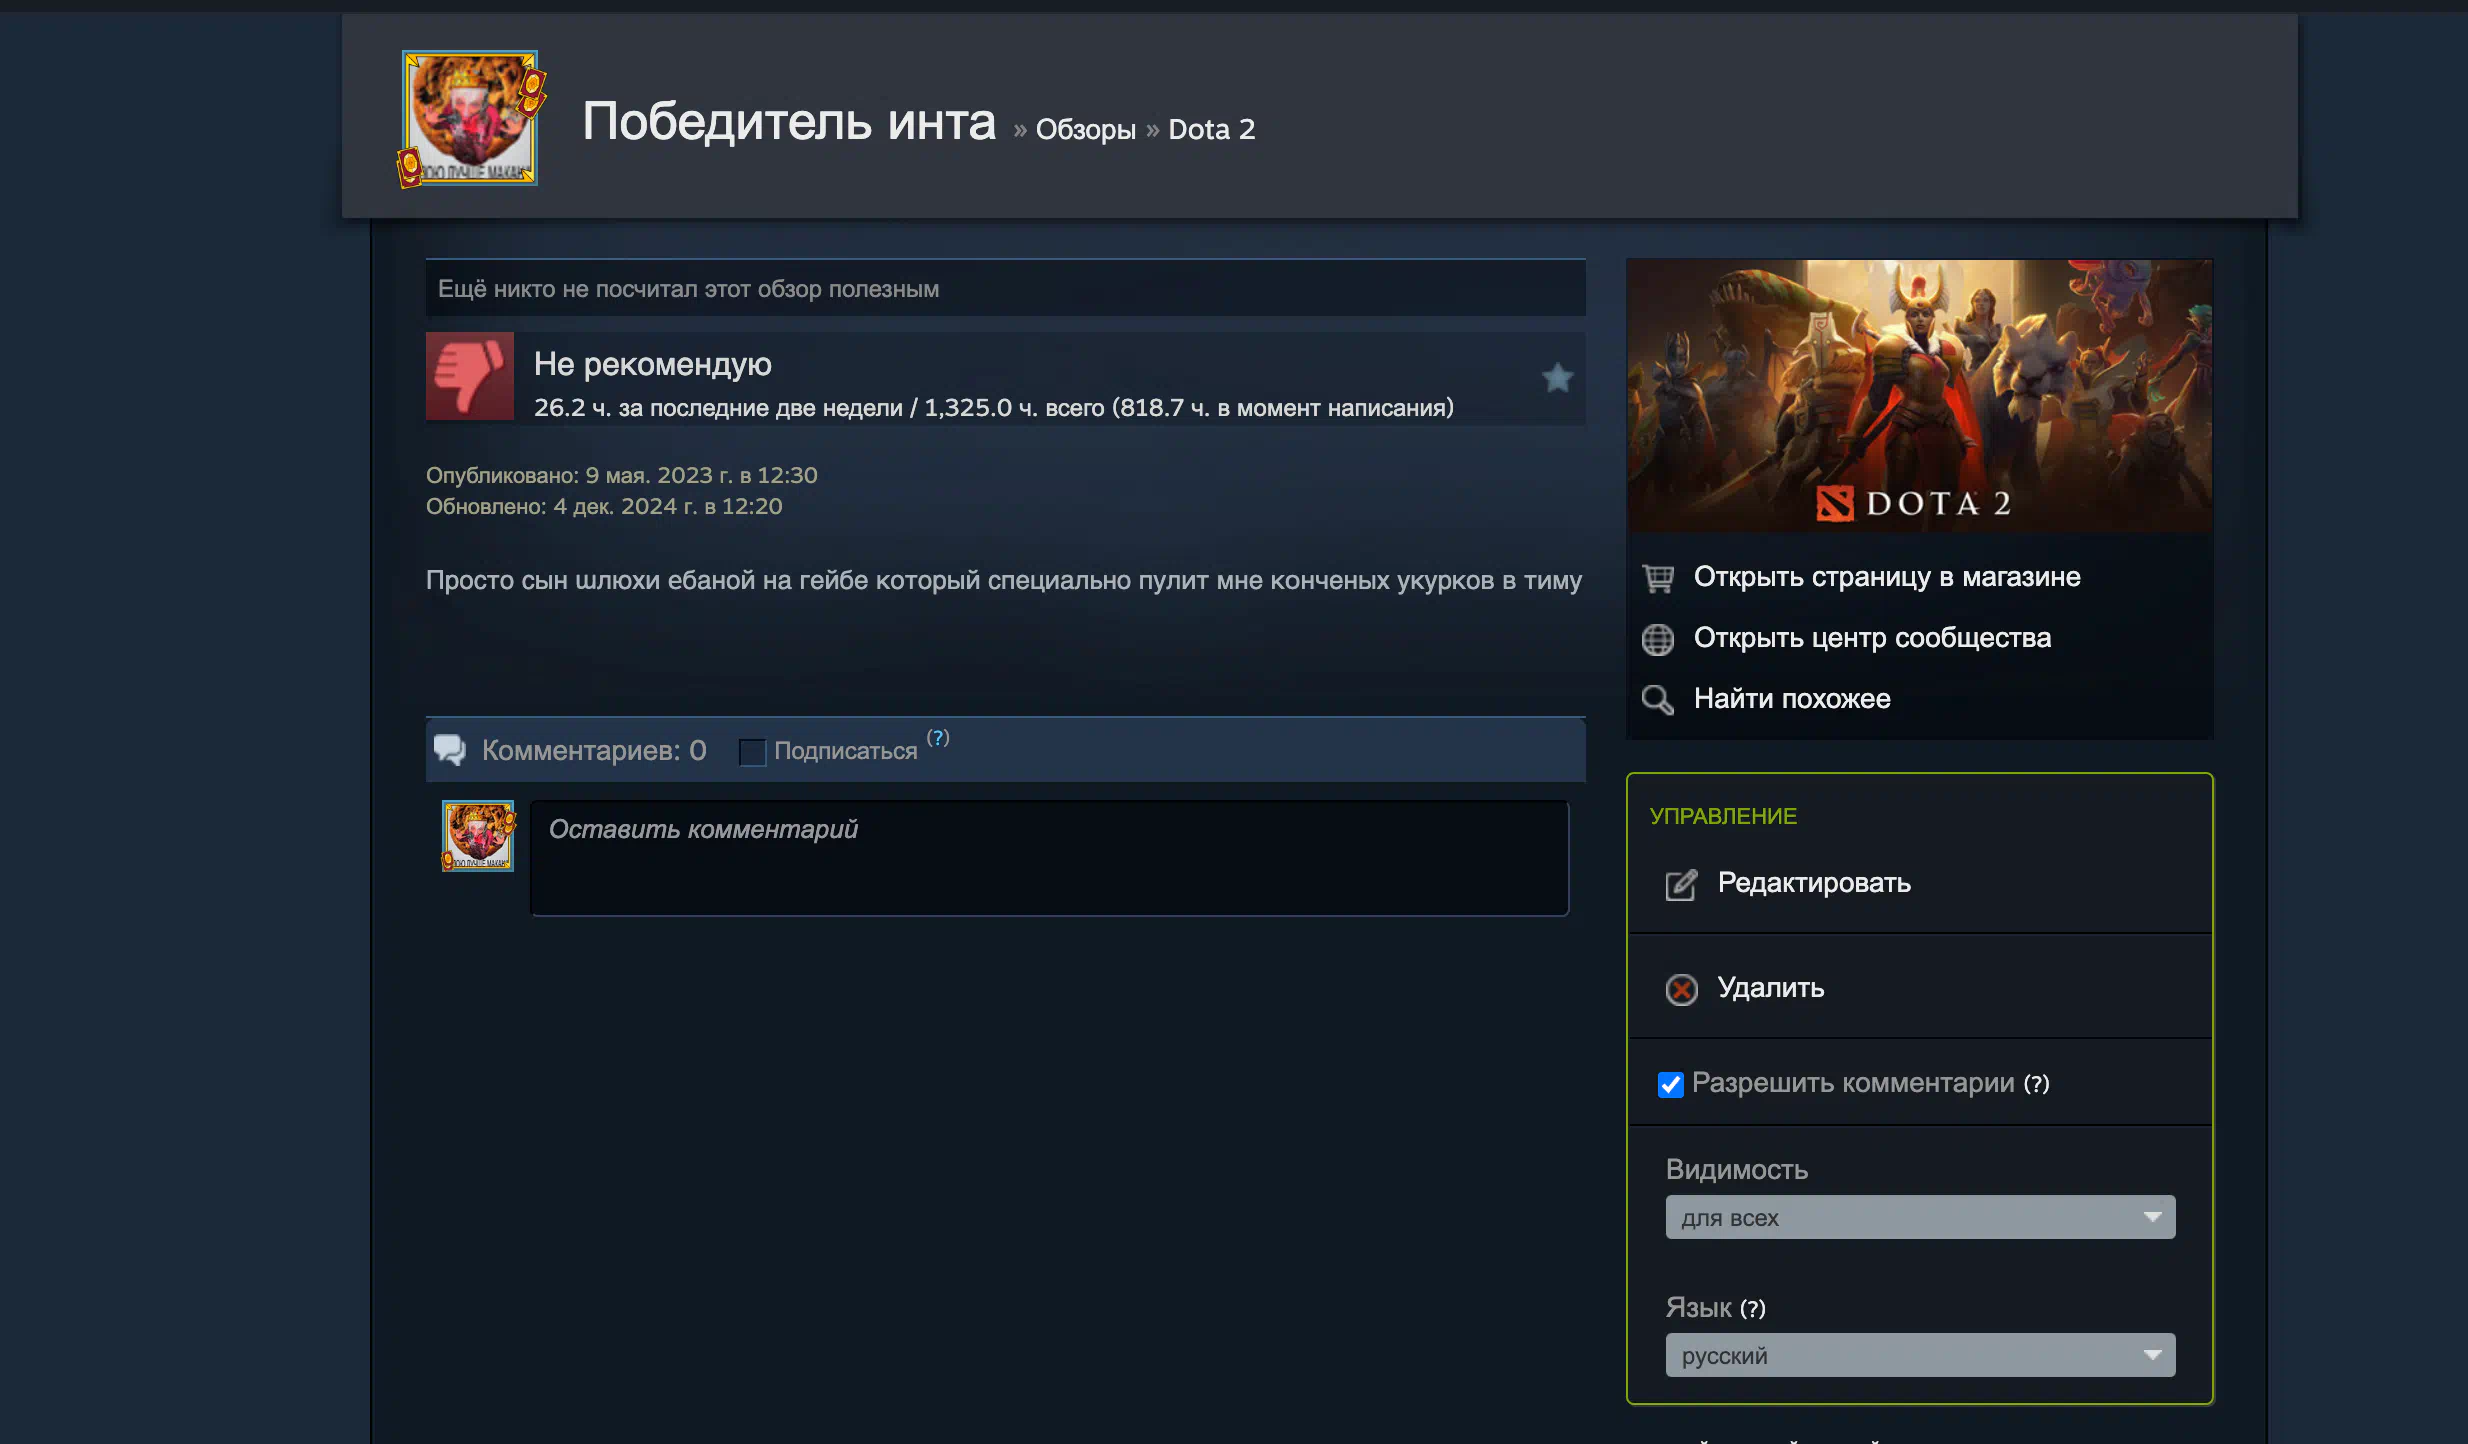Choose Удалить to delete the review
The image size is (2468, 1444).
pyautogui.click(x=1771, y=988)
